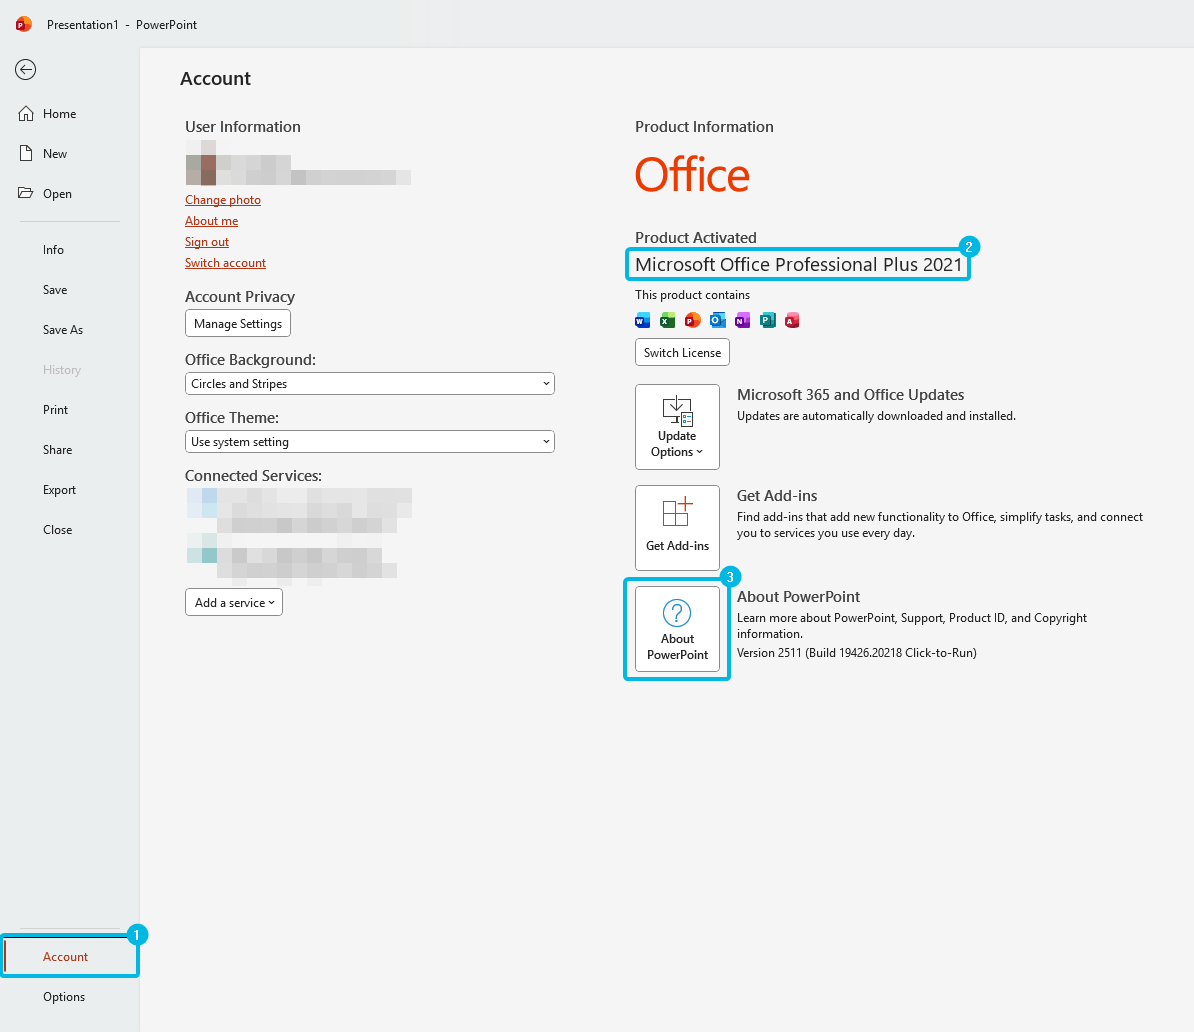Click the Switch account link
The image size is (1194, 1032).
[225, 263]
